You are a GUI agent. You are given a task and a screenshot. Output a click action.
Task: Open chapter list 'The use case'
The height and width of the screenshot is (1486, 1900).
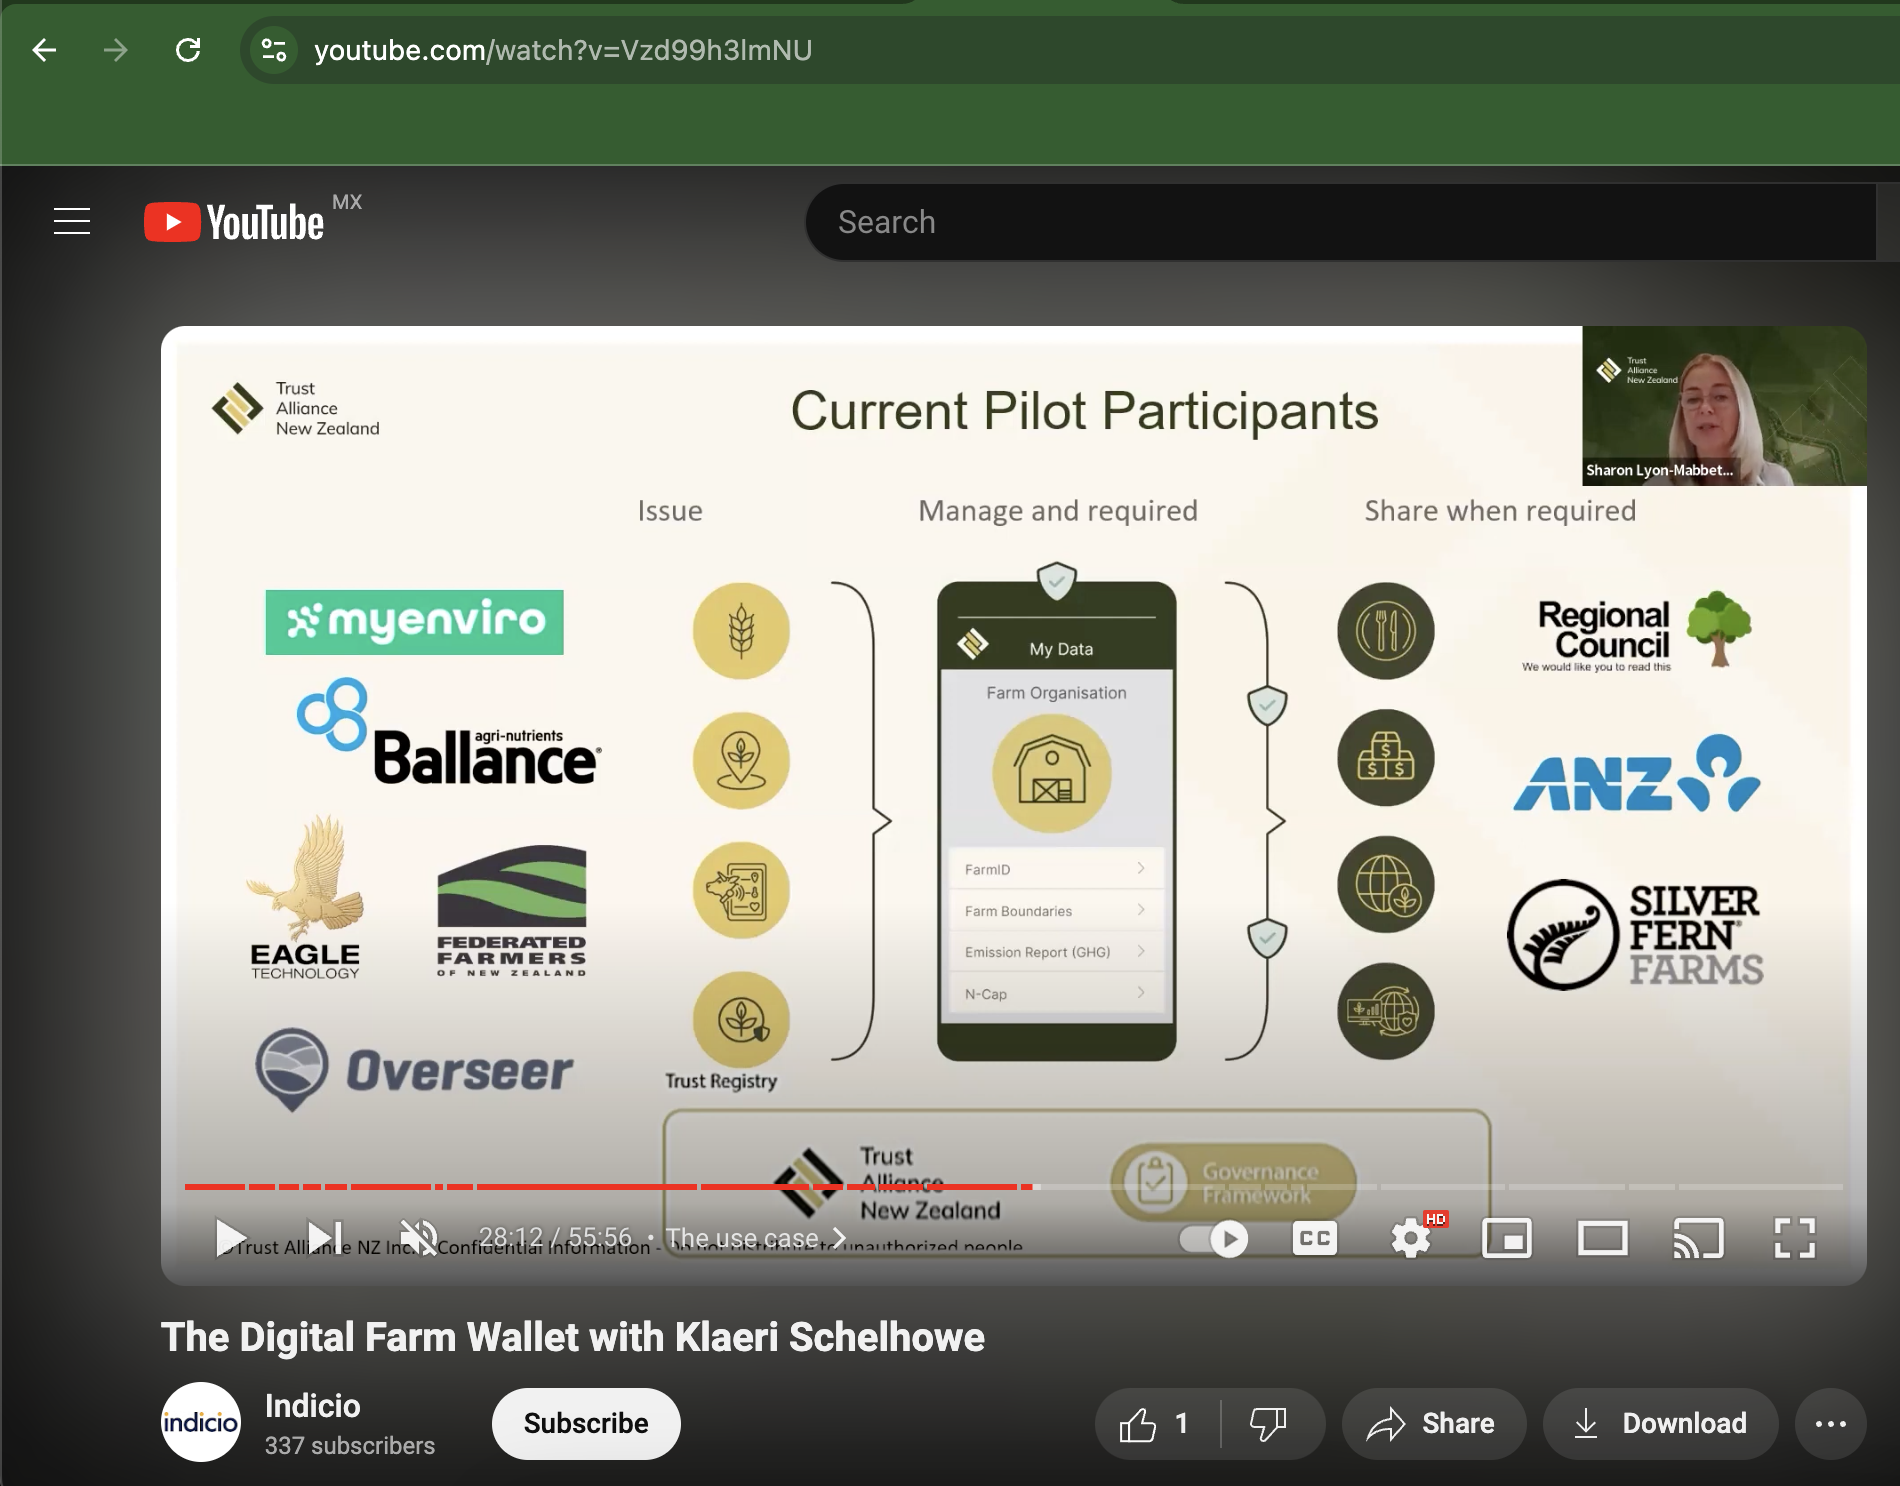tap(756, 1238)
